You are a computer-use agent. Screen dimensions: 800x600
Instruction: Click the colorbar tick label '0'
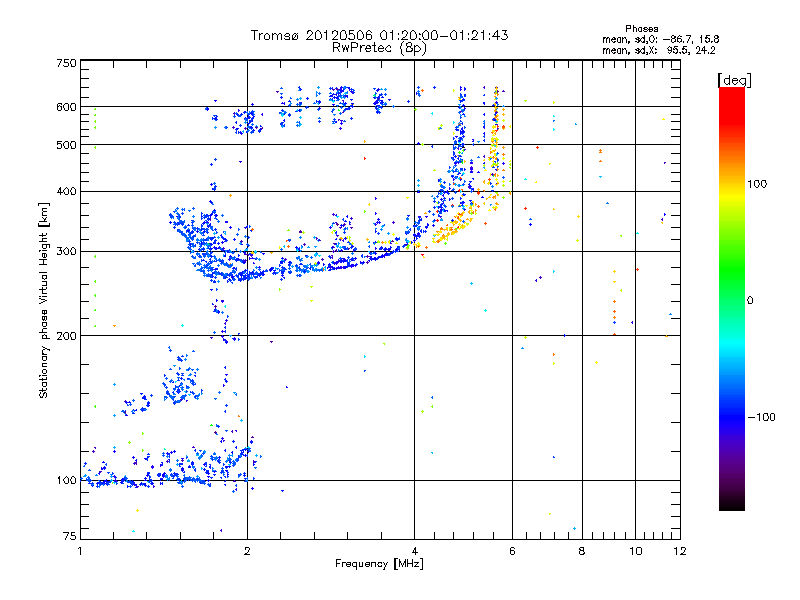click(750, 301)
